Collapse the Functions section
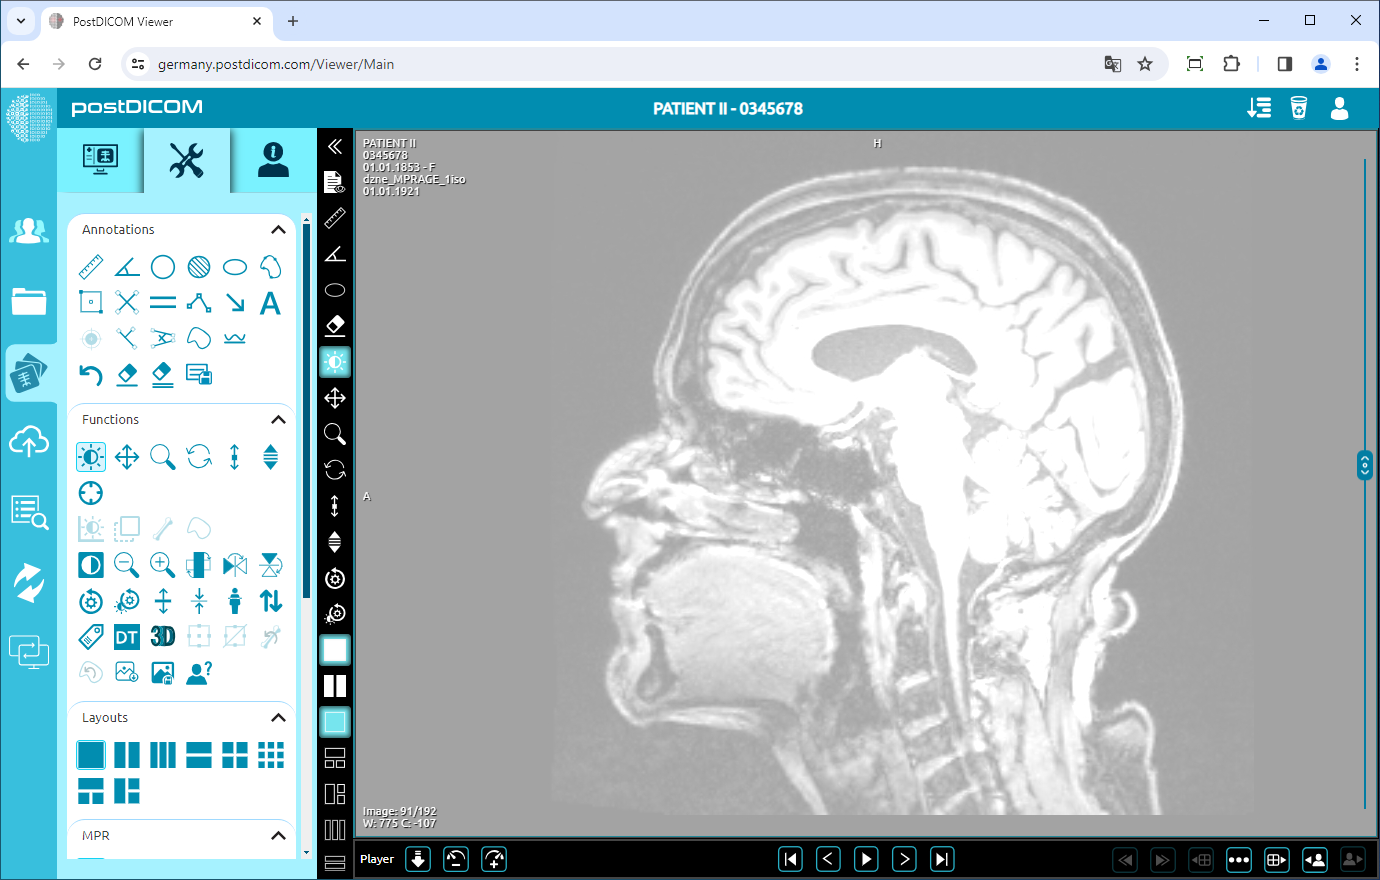The width and height of the screenshot is (1380, 880). [279, 419]
